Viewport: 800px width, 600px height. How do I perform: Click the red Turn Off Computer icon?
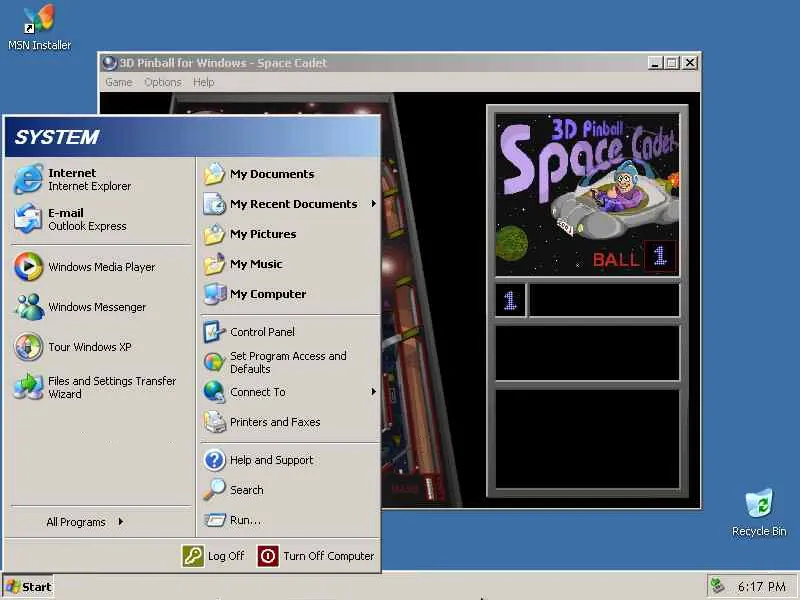point(268,556)
